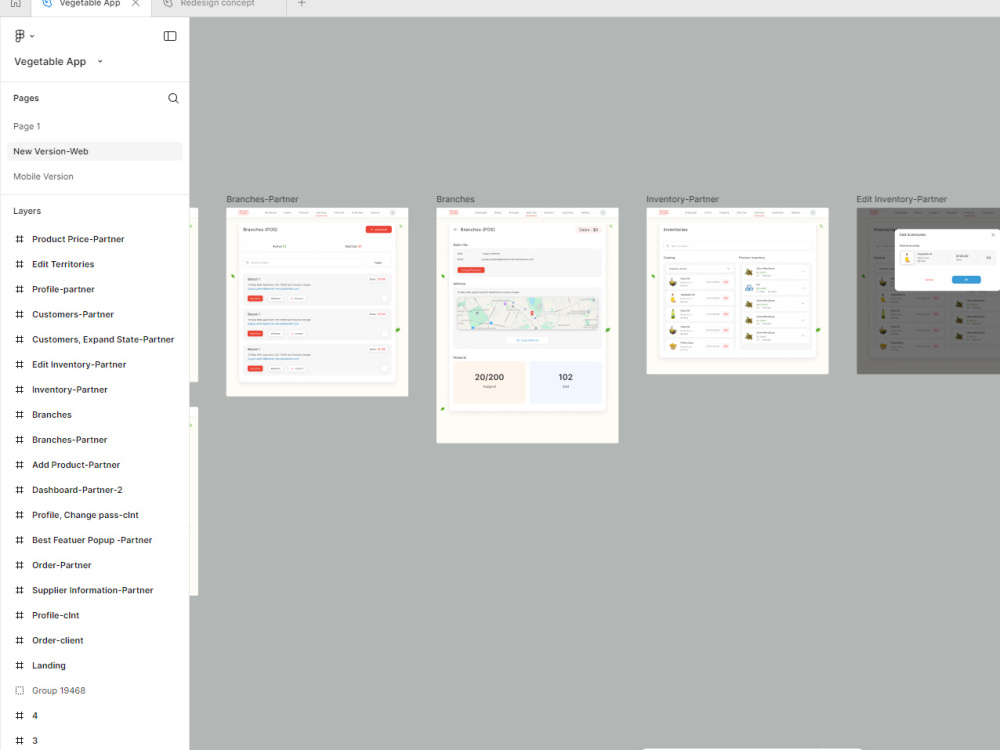Click the Edit Inventory-Partner frame title on canvas
Screen dimensions: 1000x750
coord(901,199)
